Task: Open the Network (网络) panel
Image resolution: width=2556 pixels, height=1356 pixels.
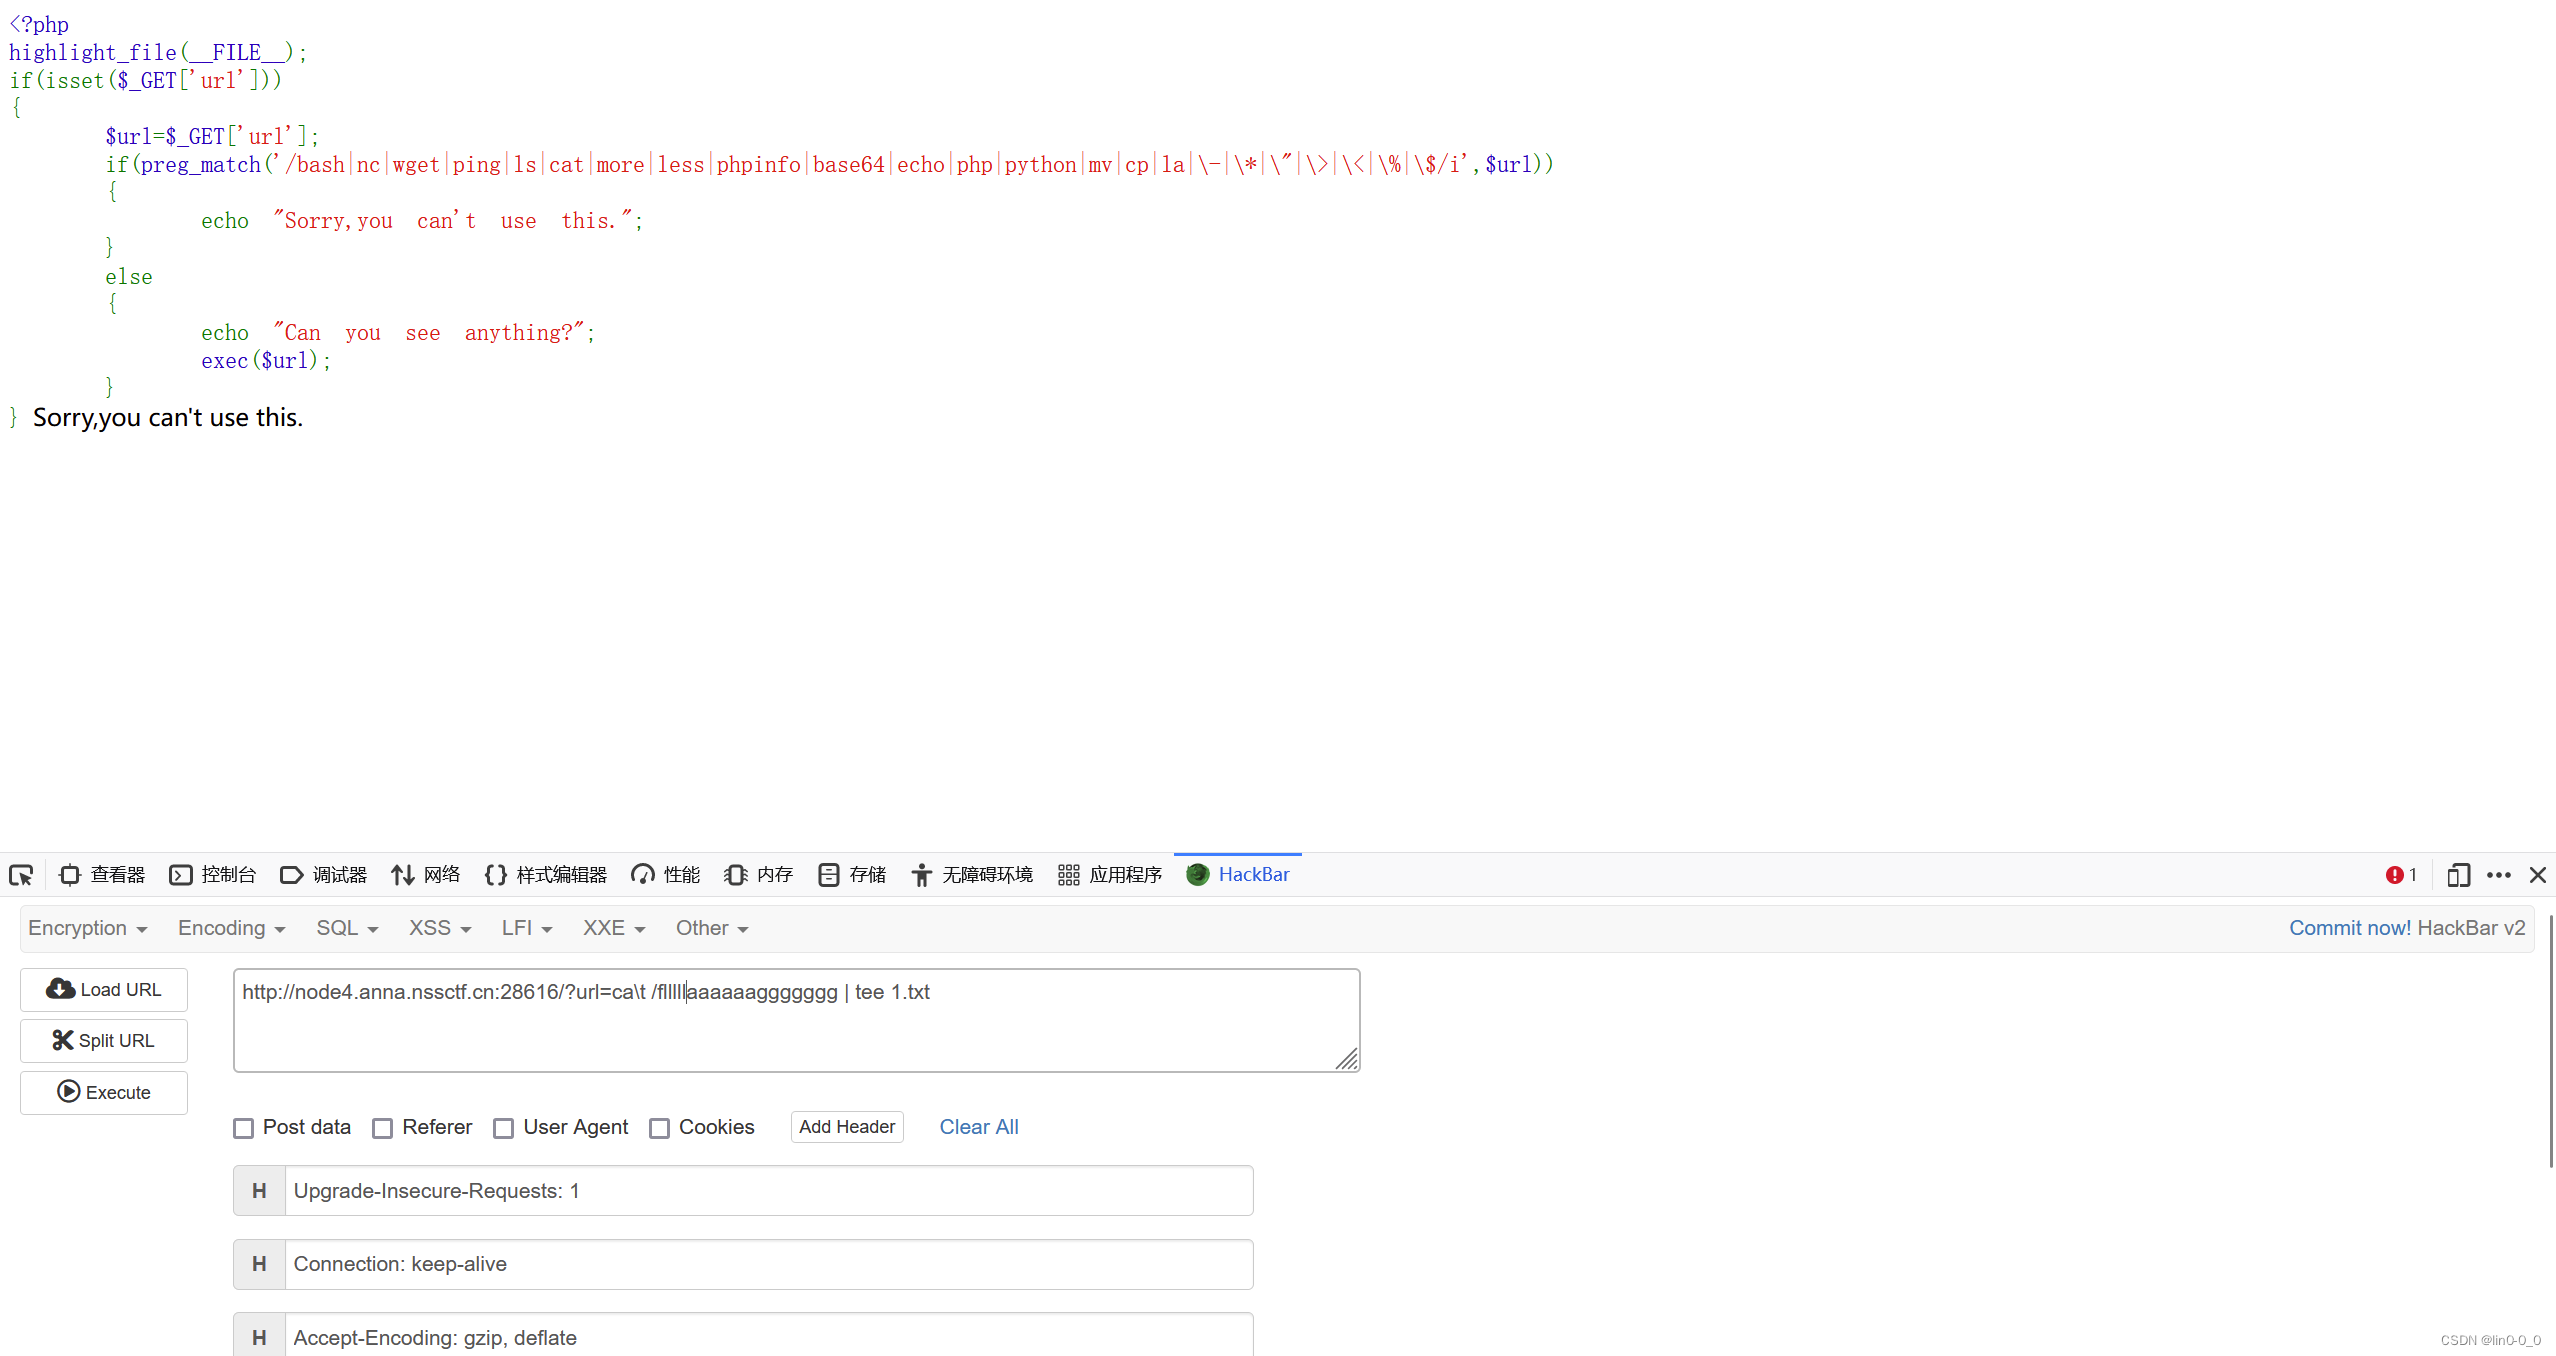Action: coord(426,875)
